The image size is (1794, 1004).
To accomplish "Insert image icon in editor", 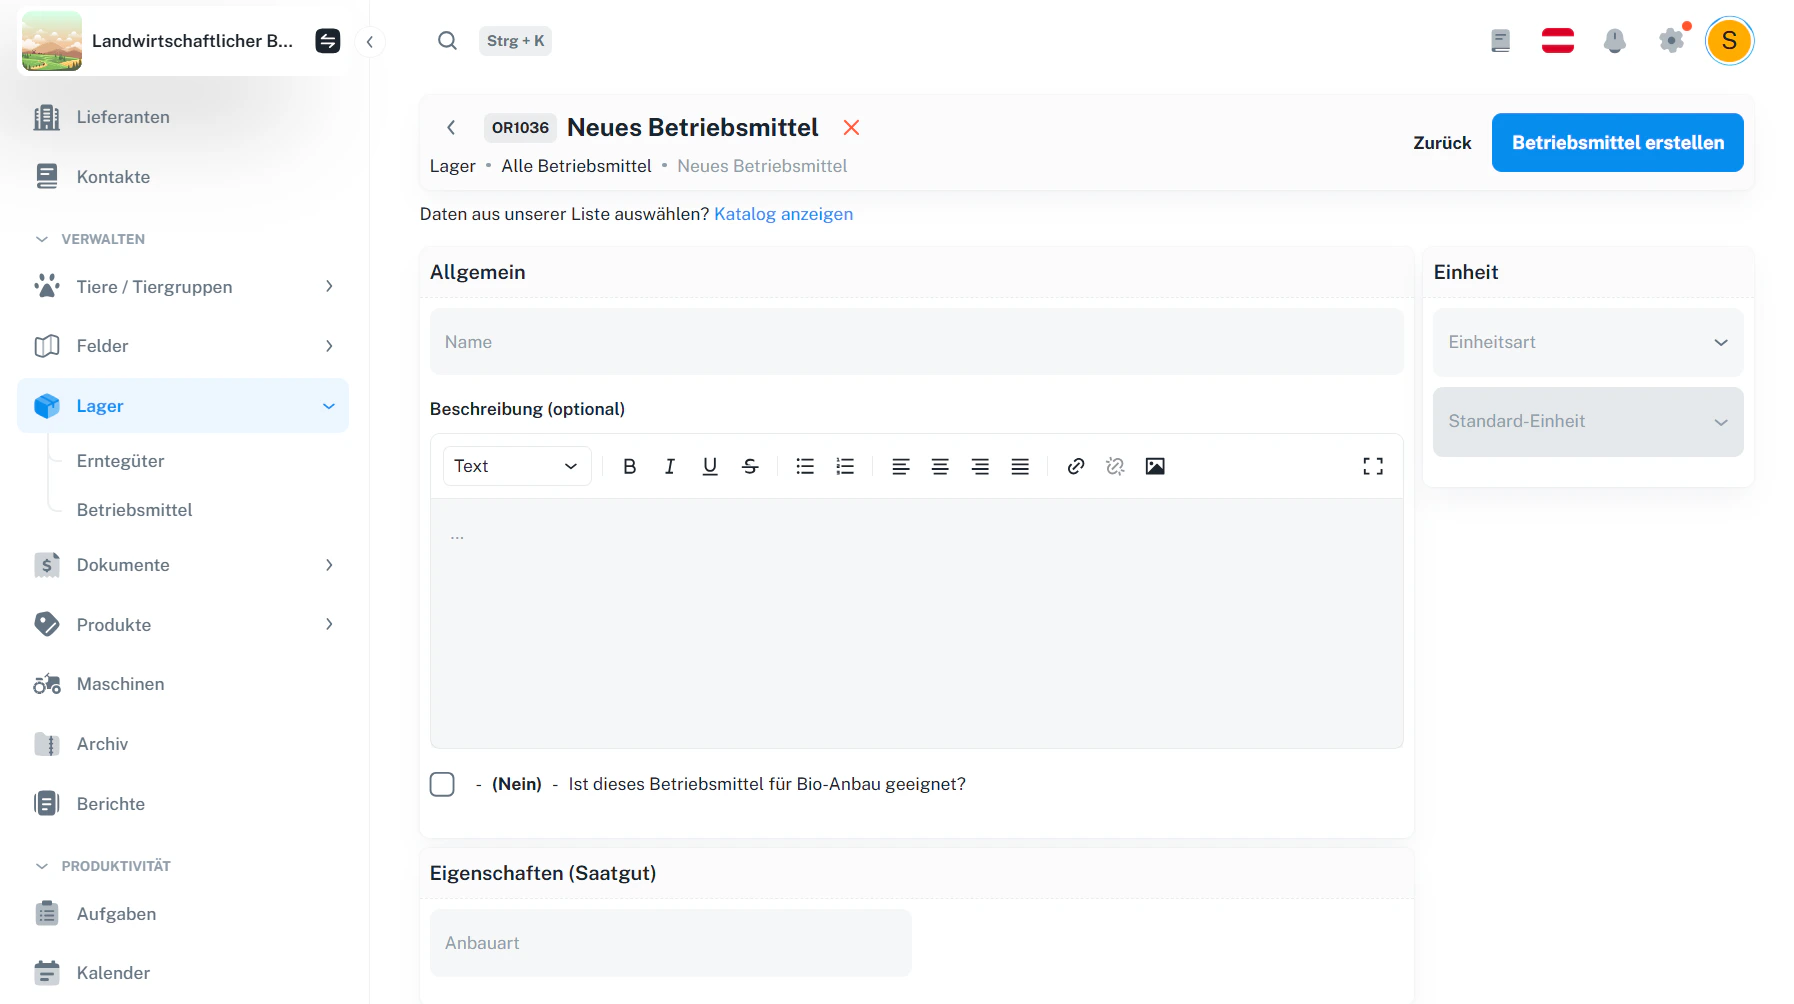I will pyautogui.click(x=1155, y=466).
